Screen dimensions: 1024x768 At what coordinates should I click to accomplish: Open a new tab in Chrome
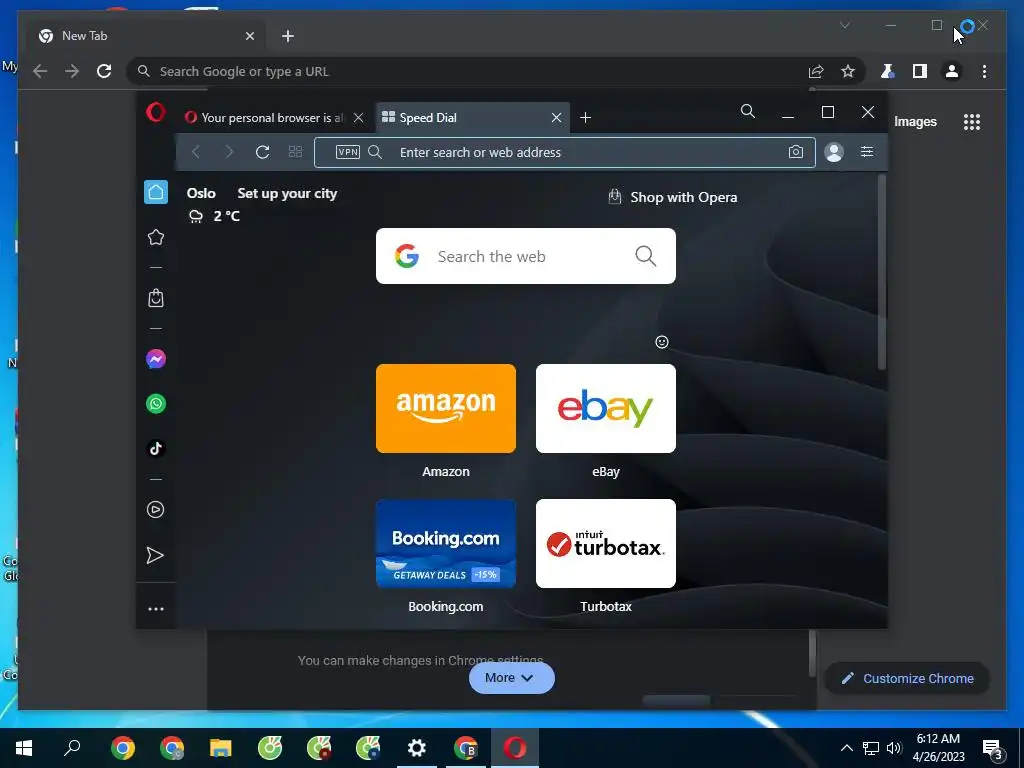pos(288,36)
